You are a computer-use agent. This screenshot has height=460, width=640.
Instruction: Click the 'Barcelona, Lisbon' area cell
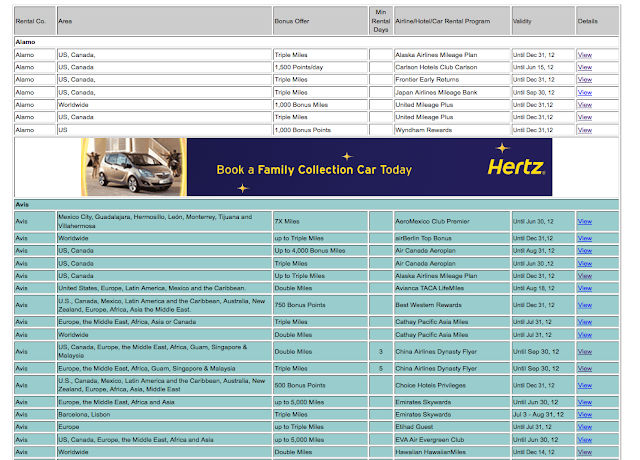[x=164, y=414]
